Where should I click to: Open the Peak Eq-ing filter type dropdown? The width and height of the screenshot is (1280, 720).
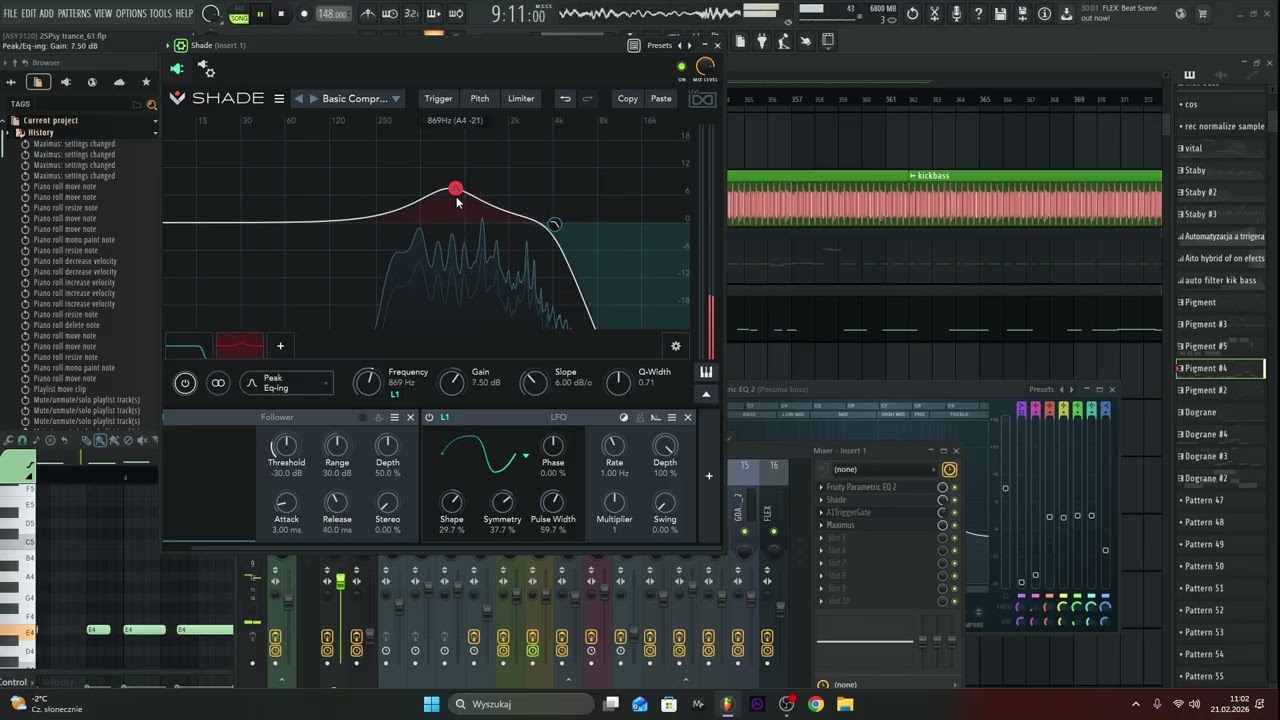click(x=284, y=383)
